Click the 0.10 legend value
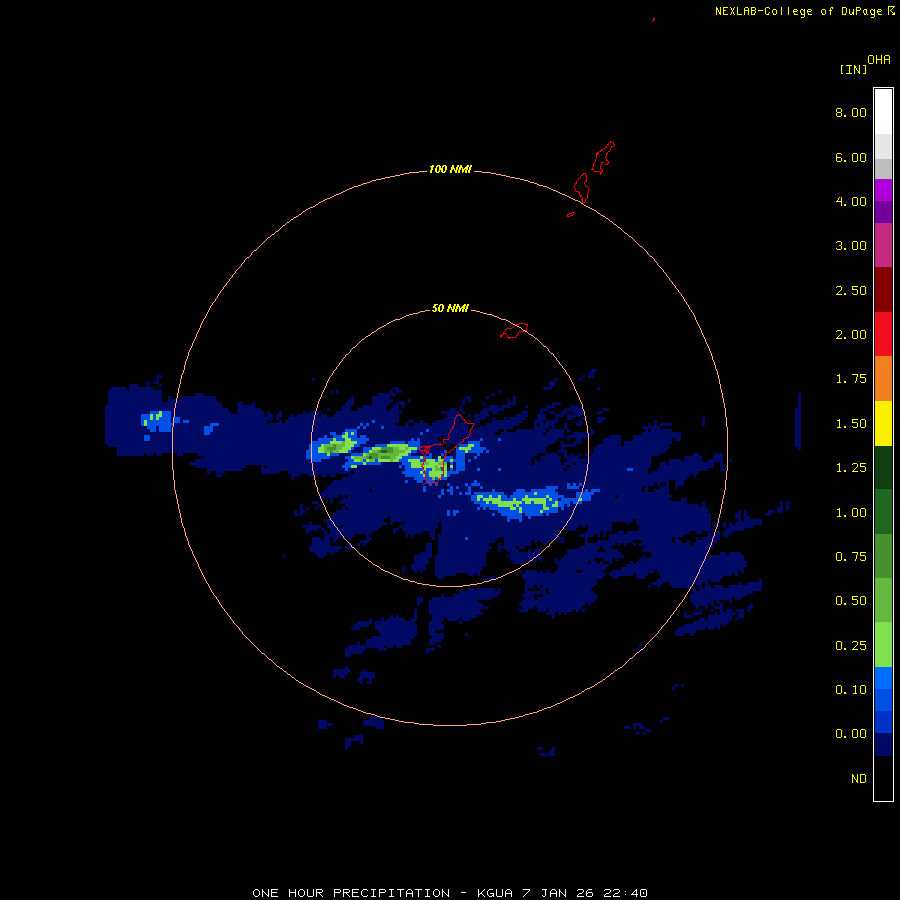 (x=851, y=690)
